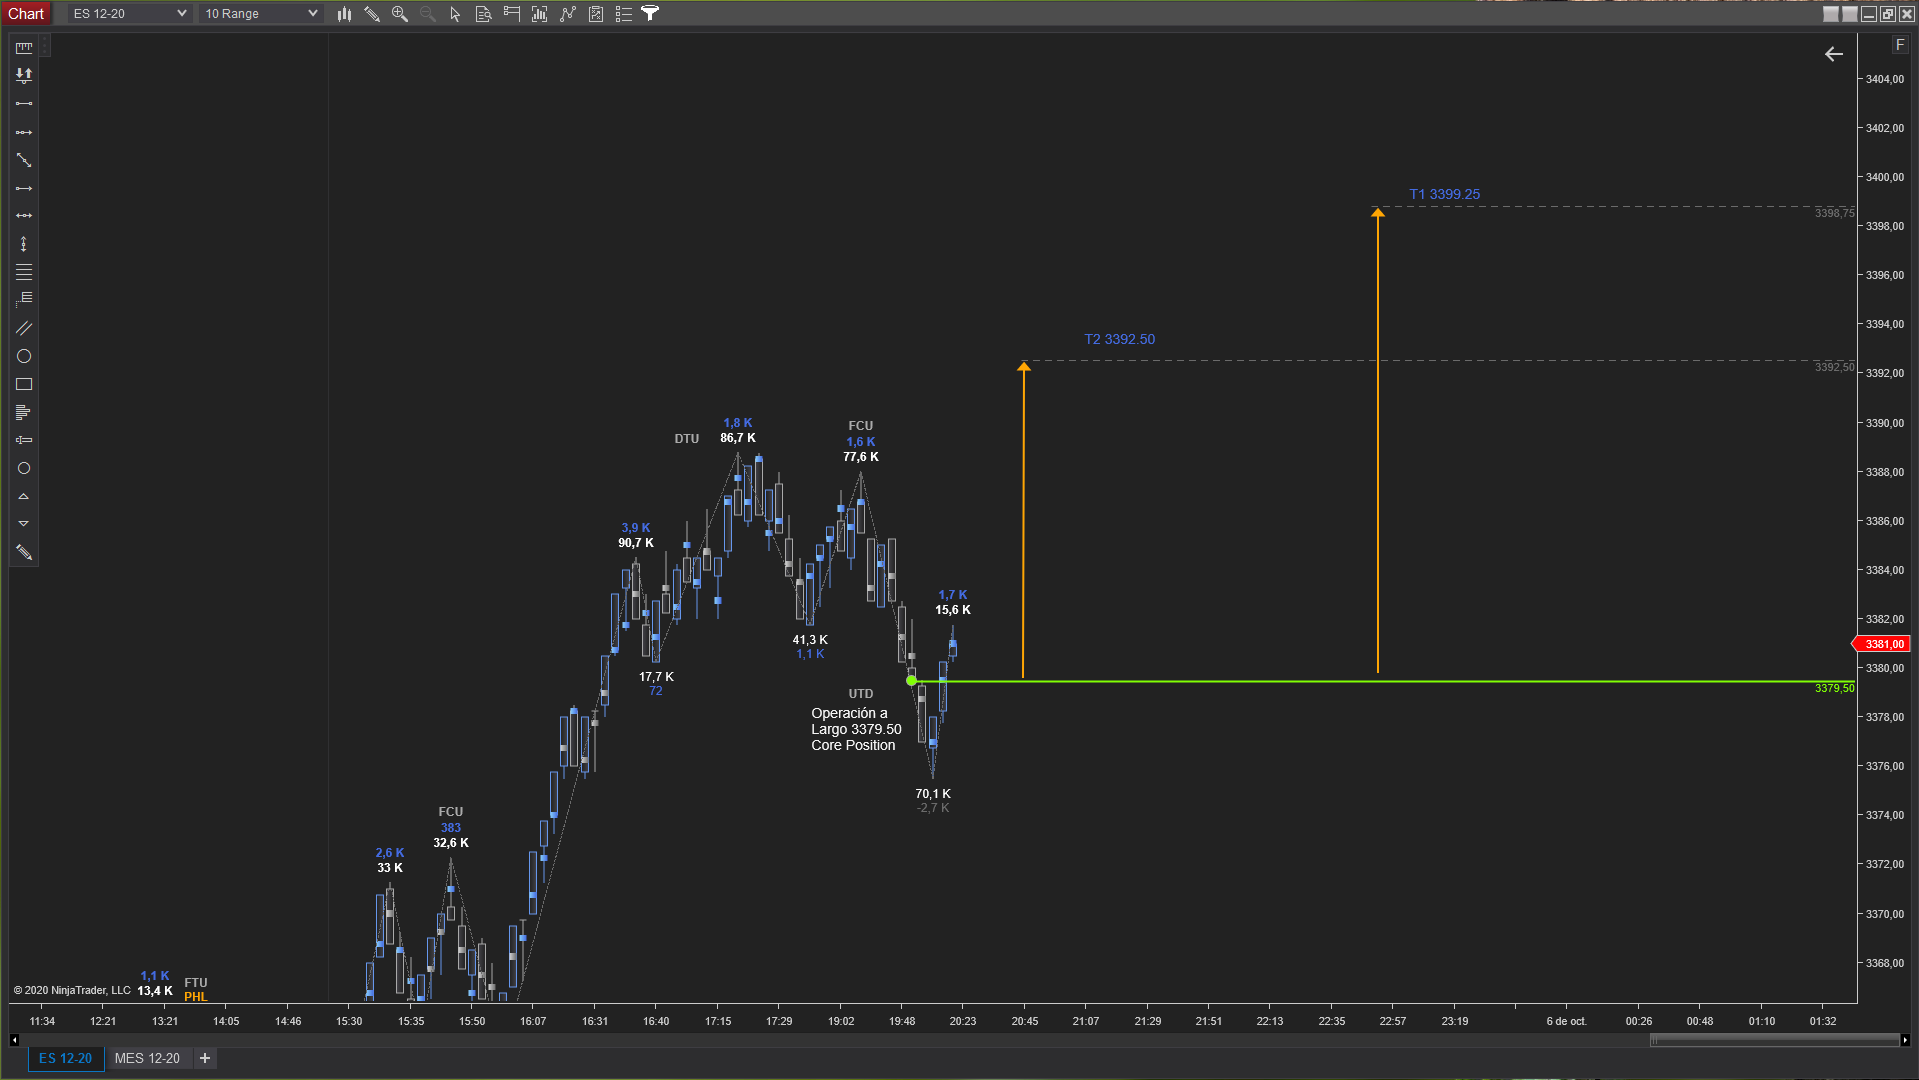Screen dimensions: 1919x1080
Task: Add a new chart tab with plus
Action: point(205,1058)
